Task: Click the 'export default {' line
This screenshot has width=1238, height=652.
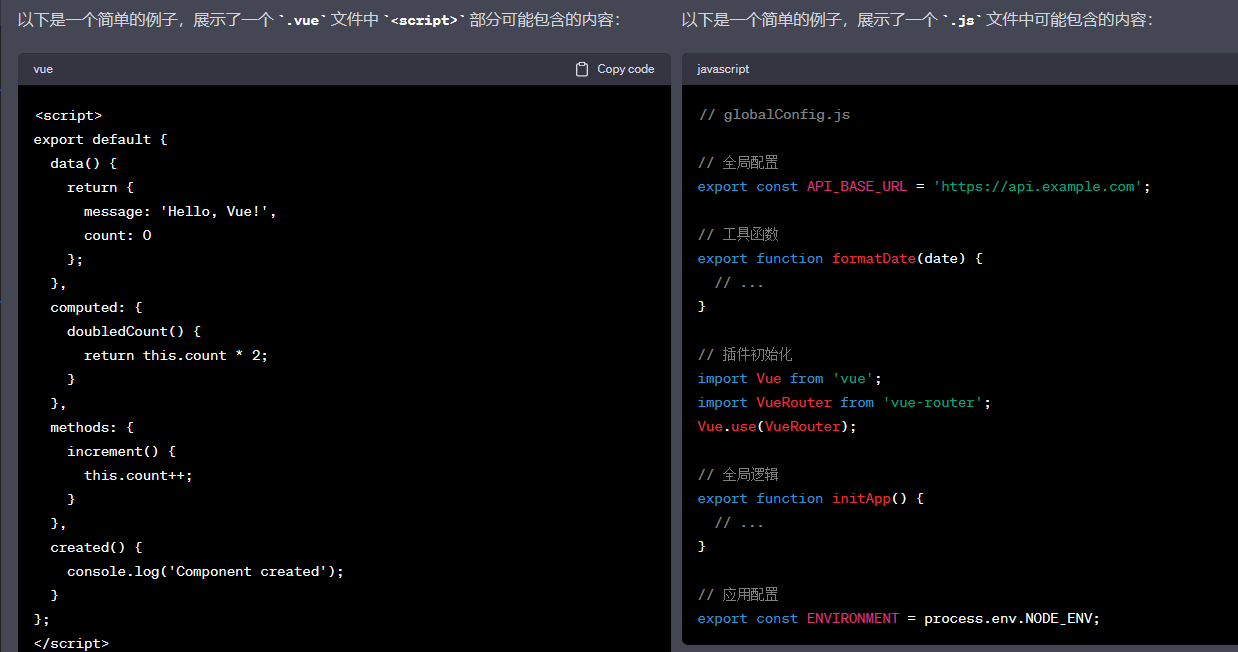Action: click(101, 139)
